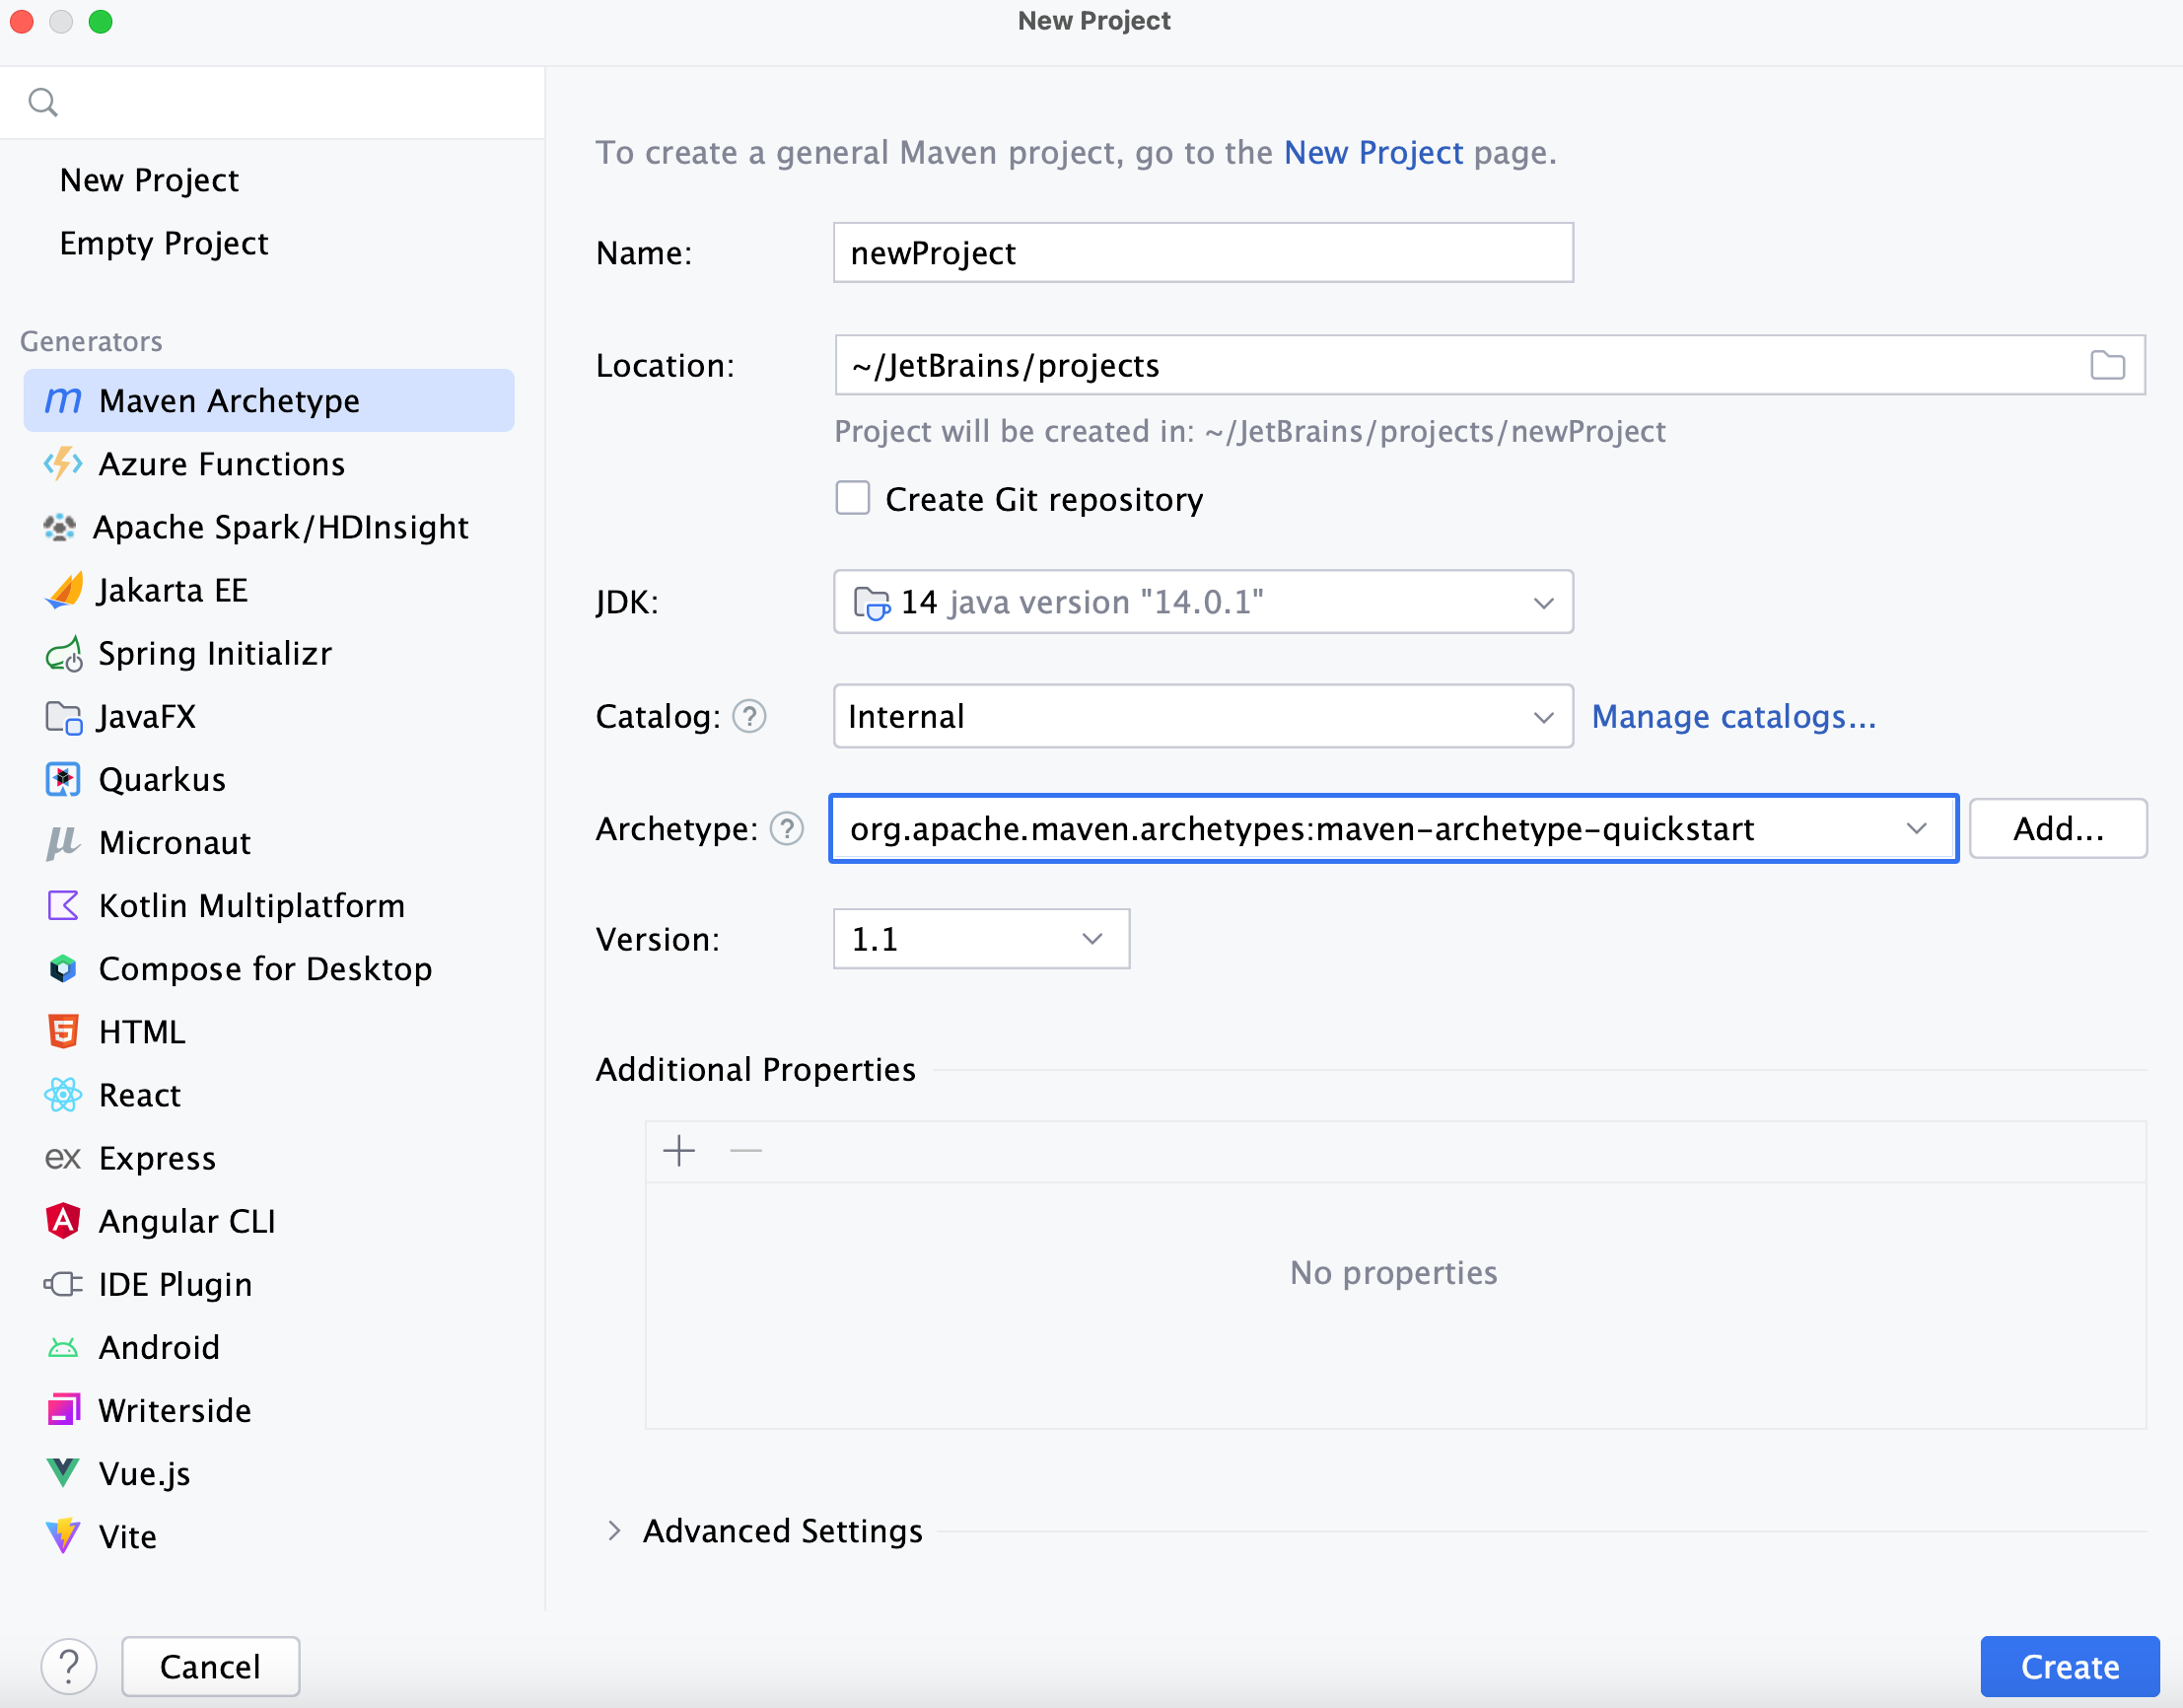
Task: Choose the React generator label
Action: coord(140,1095)
